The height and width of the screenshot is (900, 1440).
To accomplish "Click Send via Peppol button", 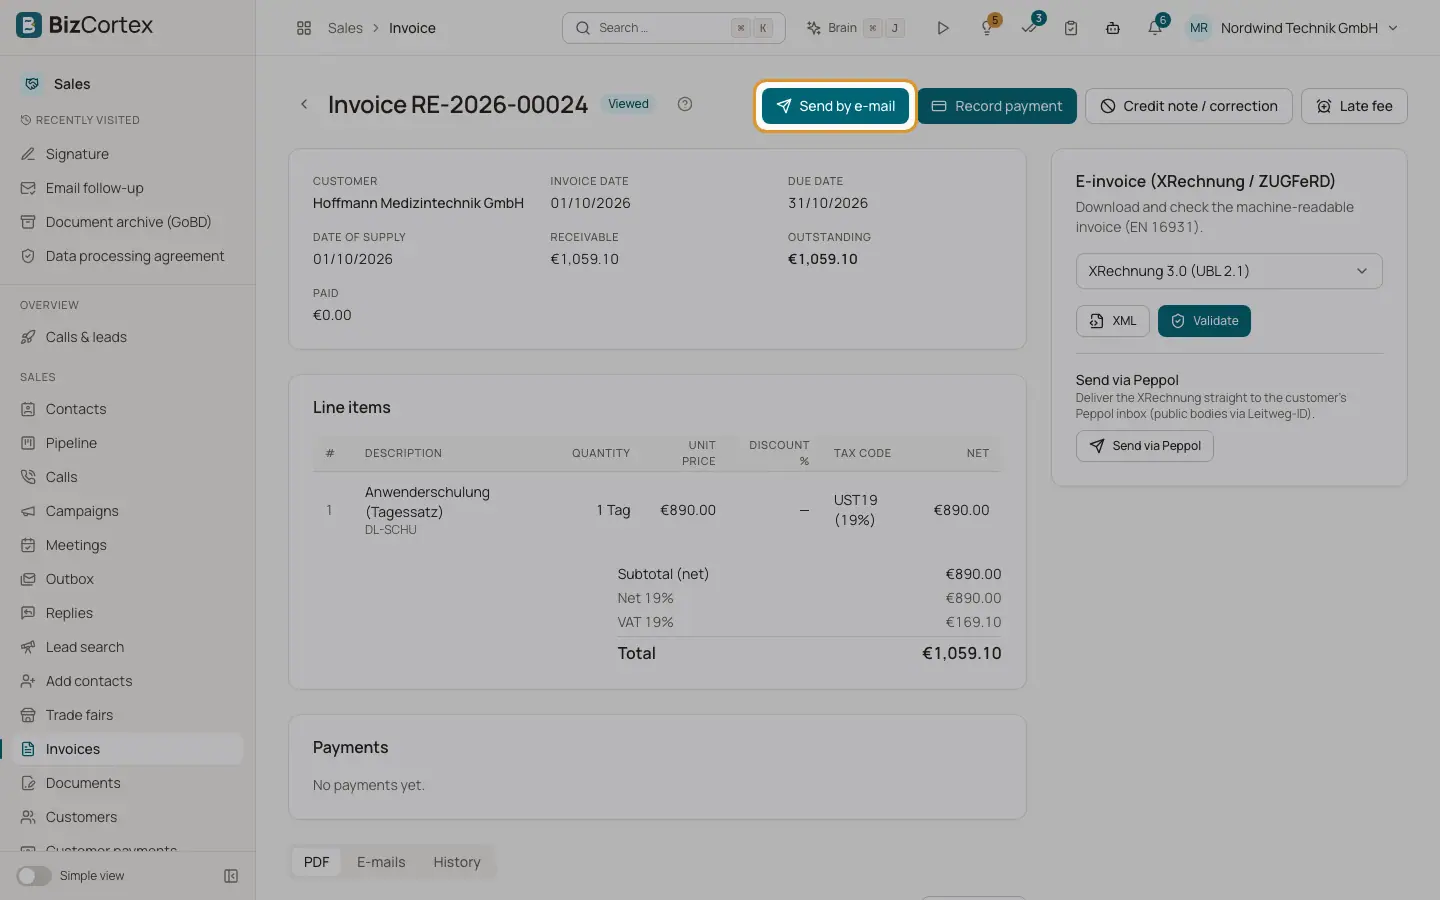I will click(1145, 446).
